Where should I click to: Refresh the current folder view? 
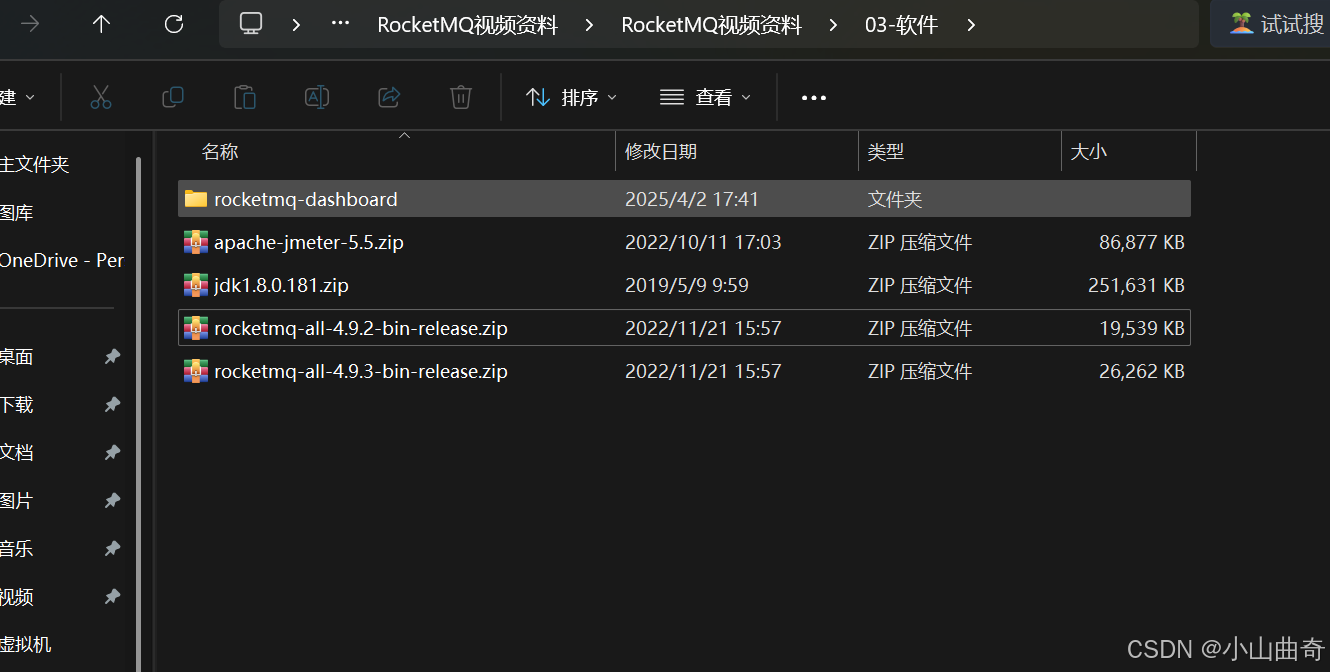pos(174,24)
